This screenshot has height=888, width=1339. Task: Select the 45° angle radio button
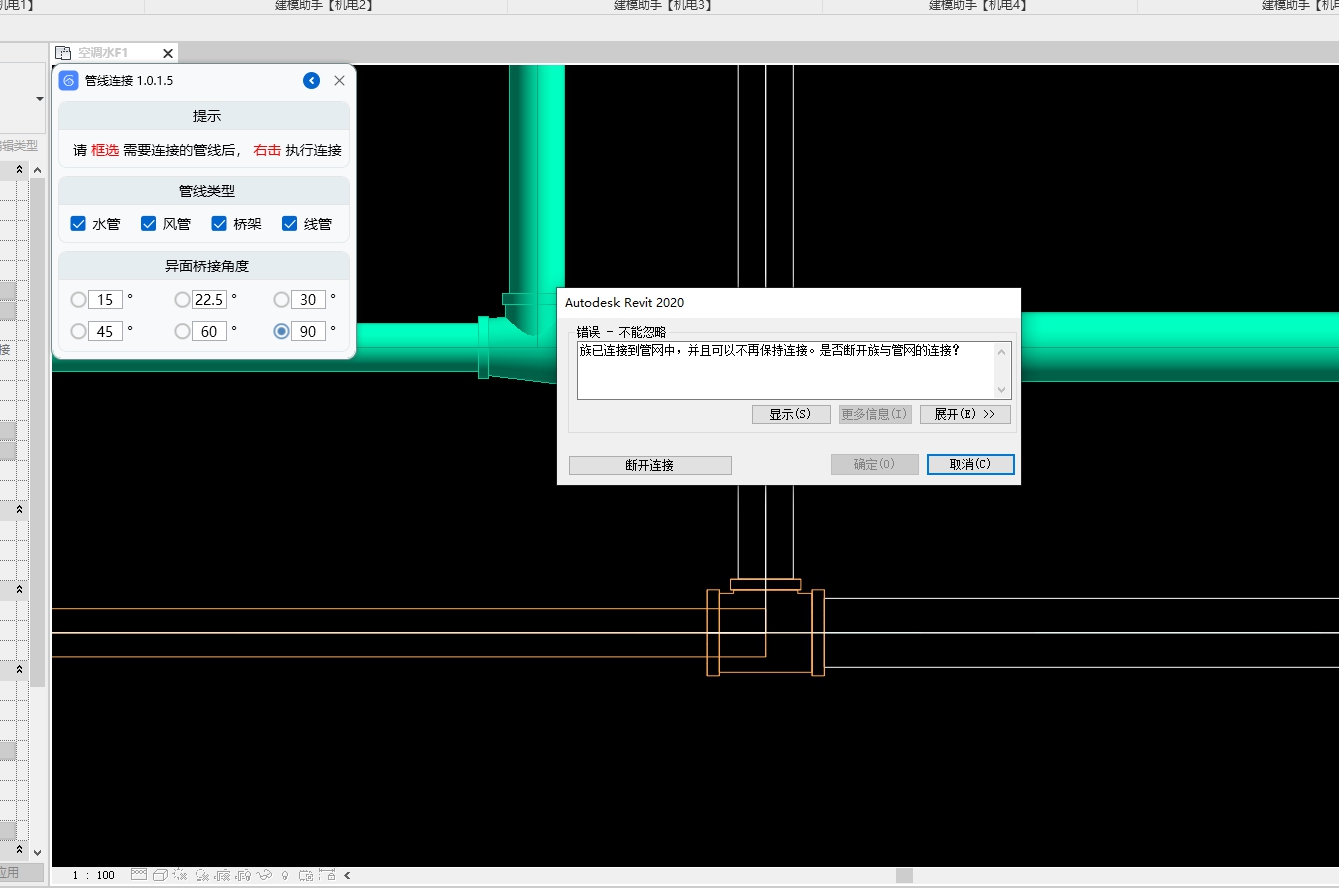click(79, 331)
